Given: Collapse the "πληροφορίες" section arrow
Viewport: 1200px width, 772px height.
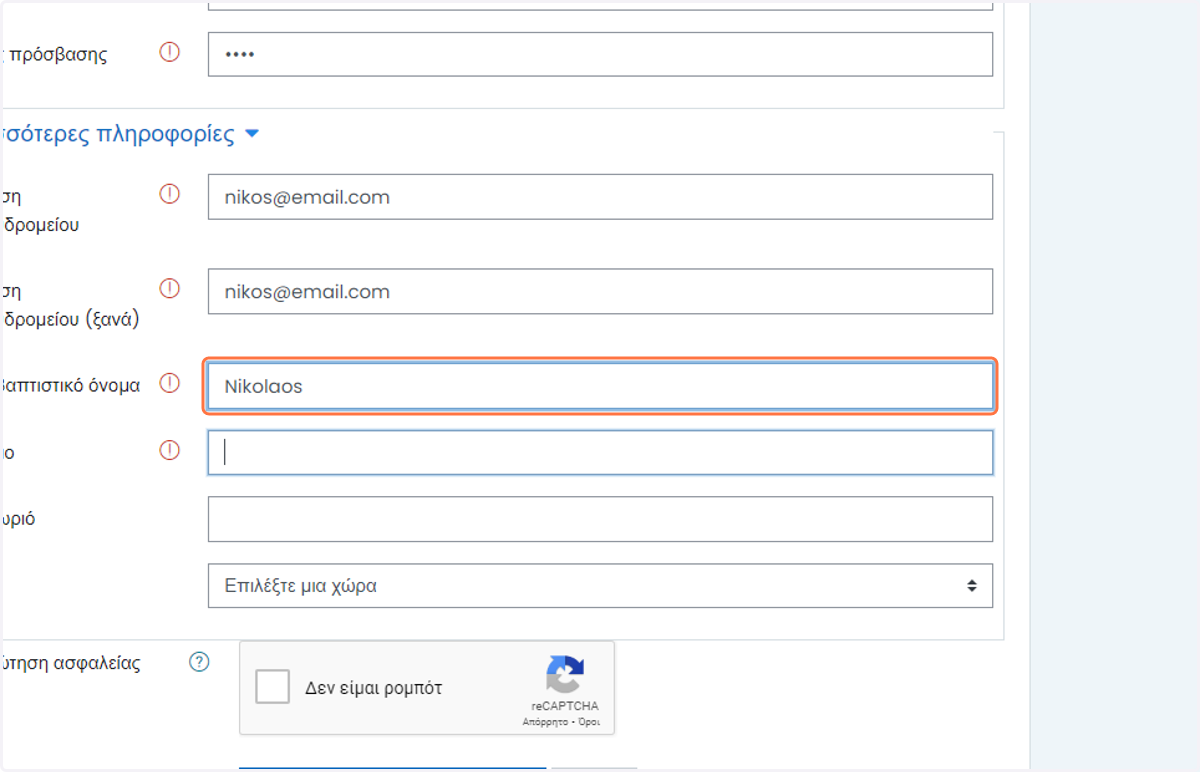Looking at the screenshot, I should click(x=252, y=134).
